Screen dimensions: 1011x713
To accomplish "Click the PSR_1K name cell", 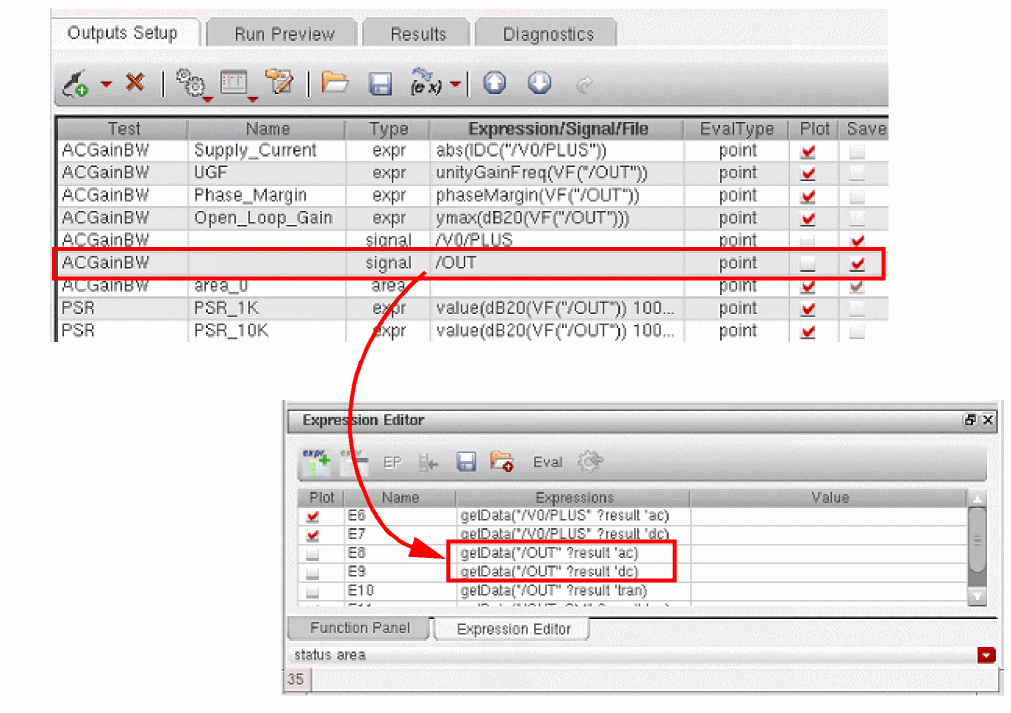I will 266,308.
